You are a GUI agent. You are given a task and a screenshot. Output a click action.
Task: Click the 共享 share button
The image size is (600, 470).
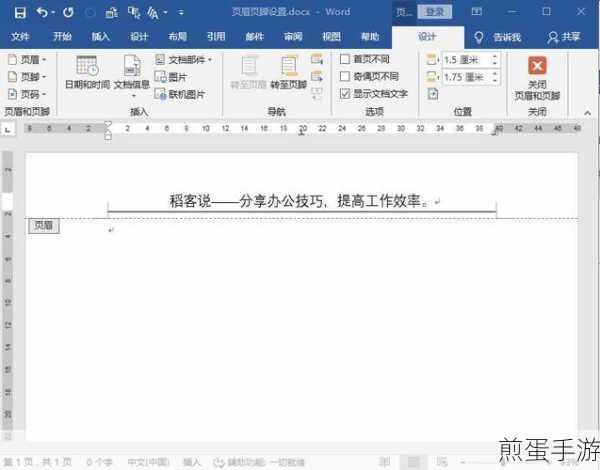[x=564, y=37]
